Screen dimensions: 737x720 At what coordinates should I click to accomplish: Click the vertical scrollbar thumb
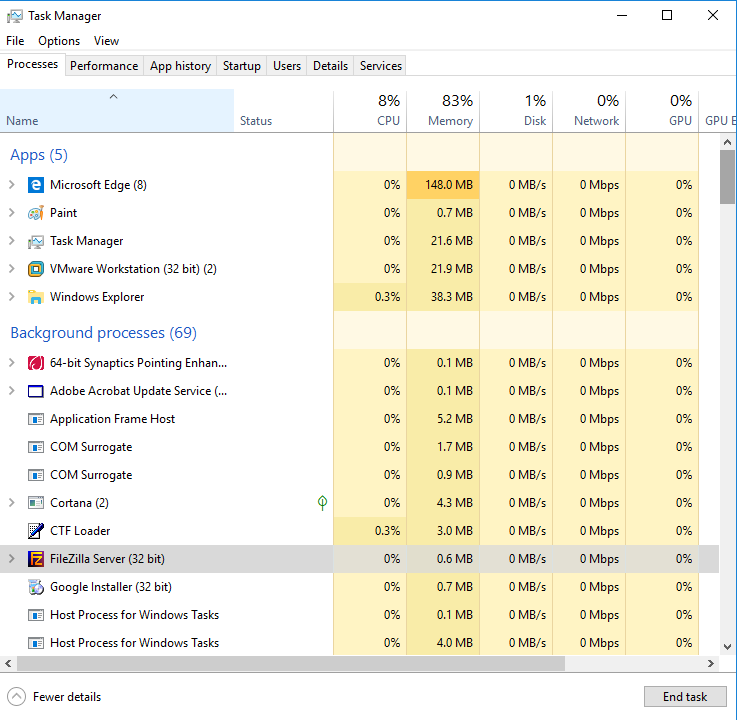tap(727, 177)
